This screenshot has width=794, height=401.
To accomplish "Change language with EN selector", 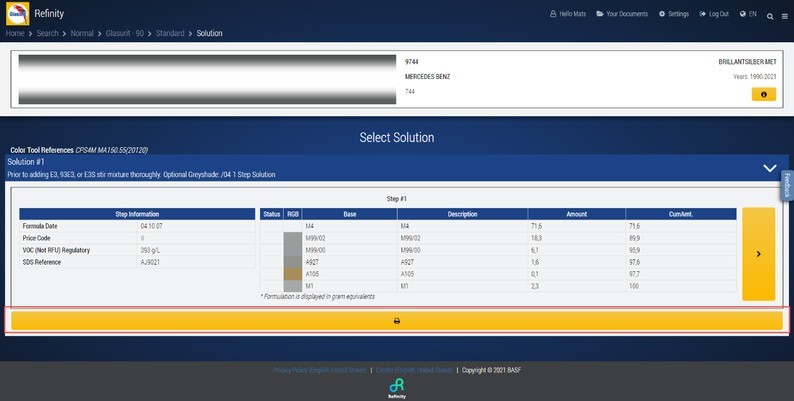I will (x=748, y=14).
